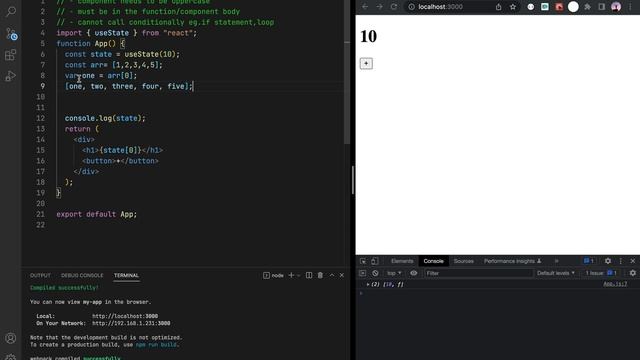Click the useState(10) call on line 6
640x360 pixels.
coord(150,54)
